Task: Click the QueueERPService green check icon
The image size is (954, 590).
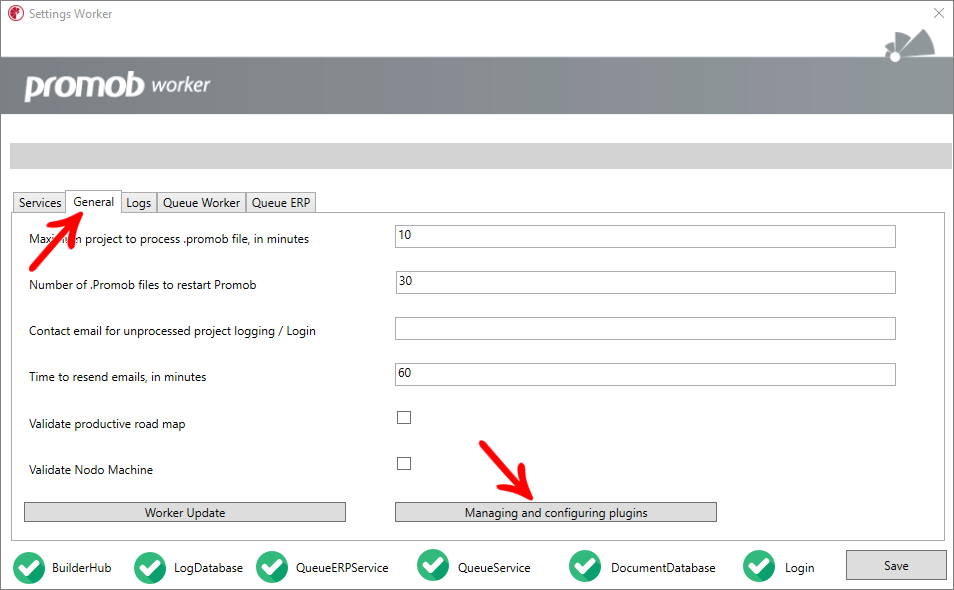Action: click(x=272, y=566)
